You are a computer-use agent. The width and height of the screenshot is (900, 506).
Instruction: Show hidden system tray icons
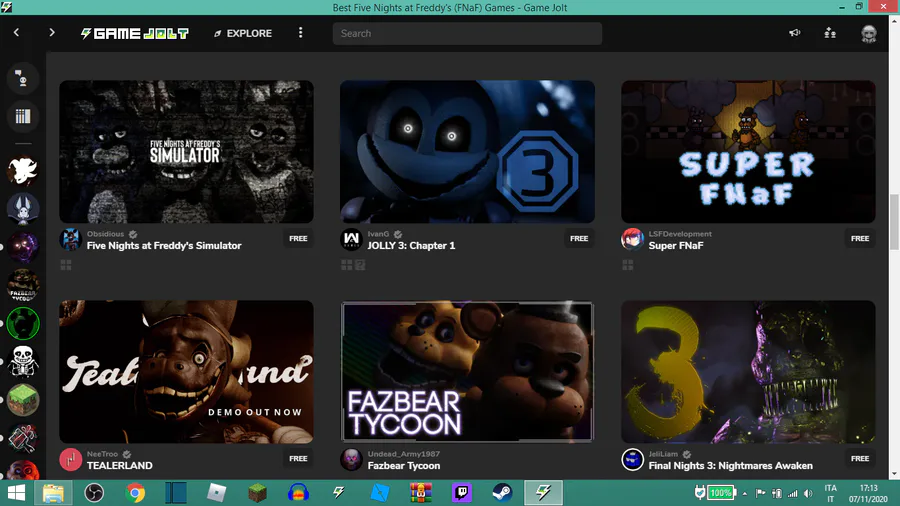(x=744, y=493)
